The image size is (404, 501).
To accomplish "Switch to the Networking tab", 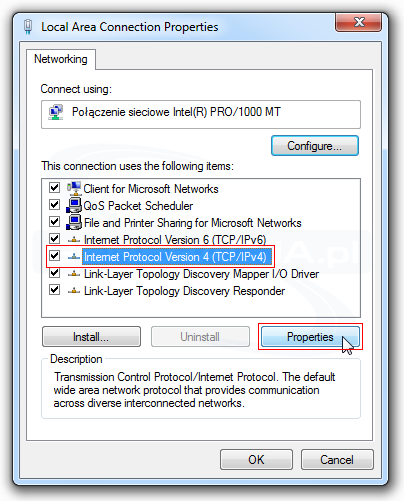I will tap(61, 59).
